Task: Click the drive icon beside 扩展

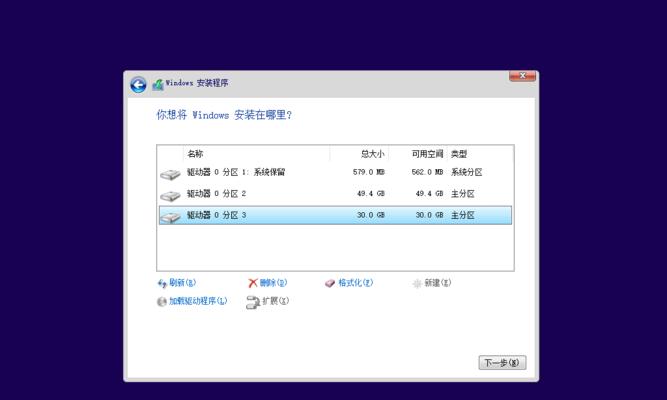Action: tap(253, 302)
